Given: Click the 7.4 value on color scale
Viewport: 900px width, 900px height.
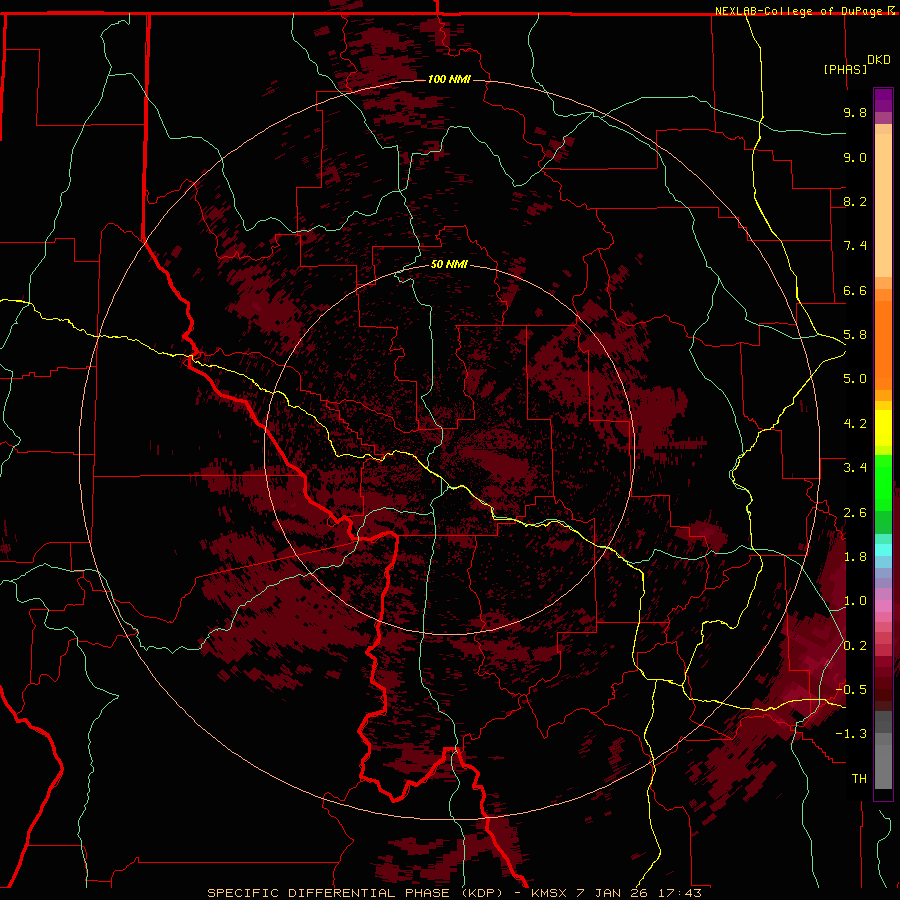Looking at the screenshot, I should tap(855, 246).
